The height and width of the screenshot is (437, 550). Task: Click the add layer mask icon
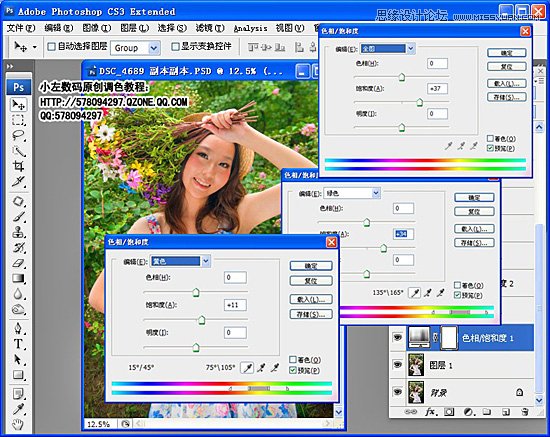click(449, 412)
